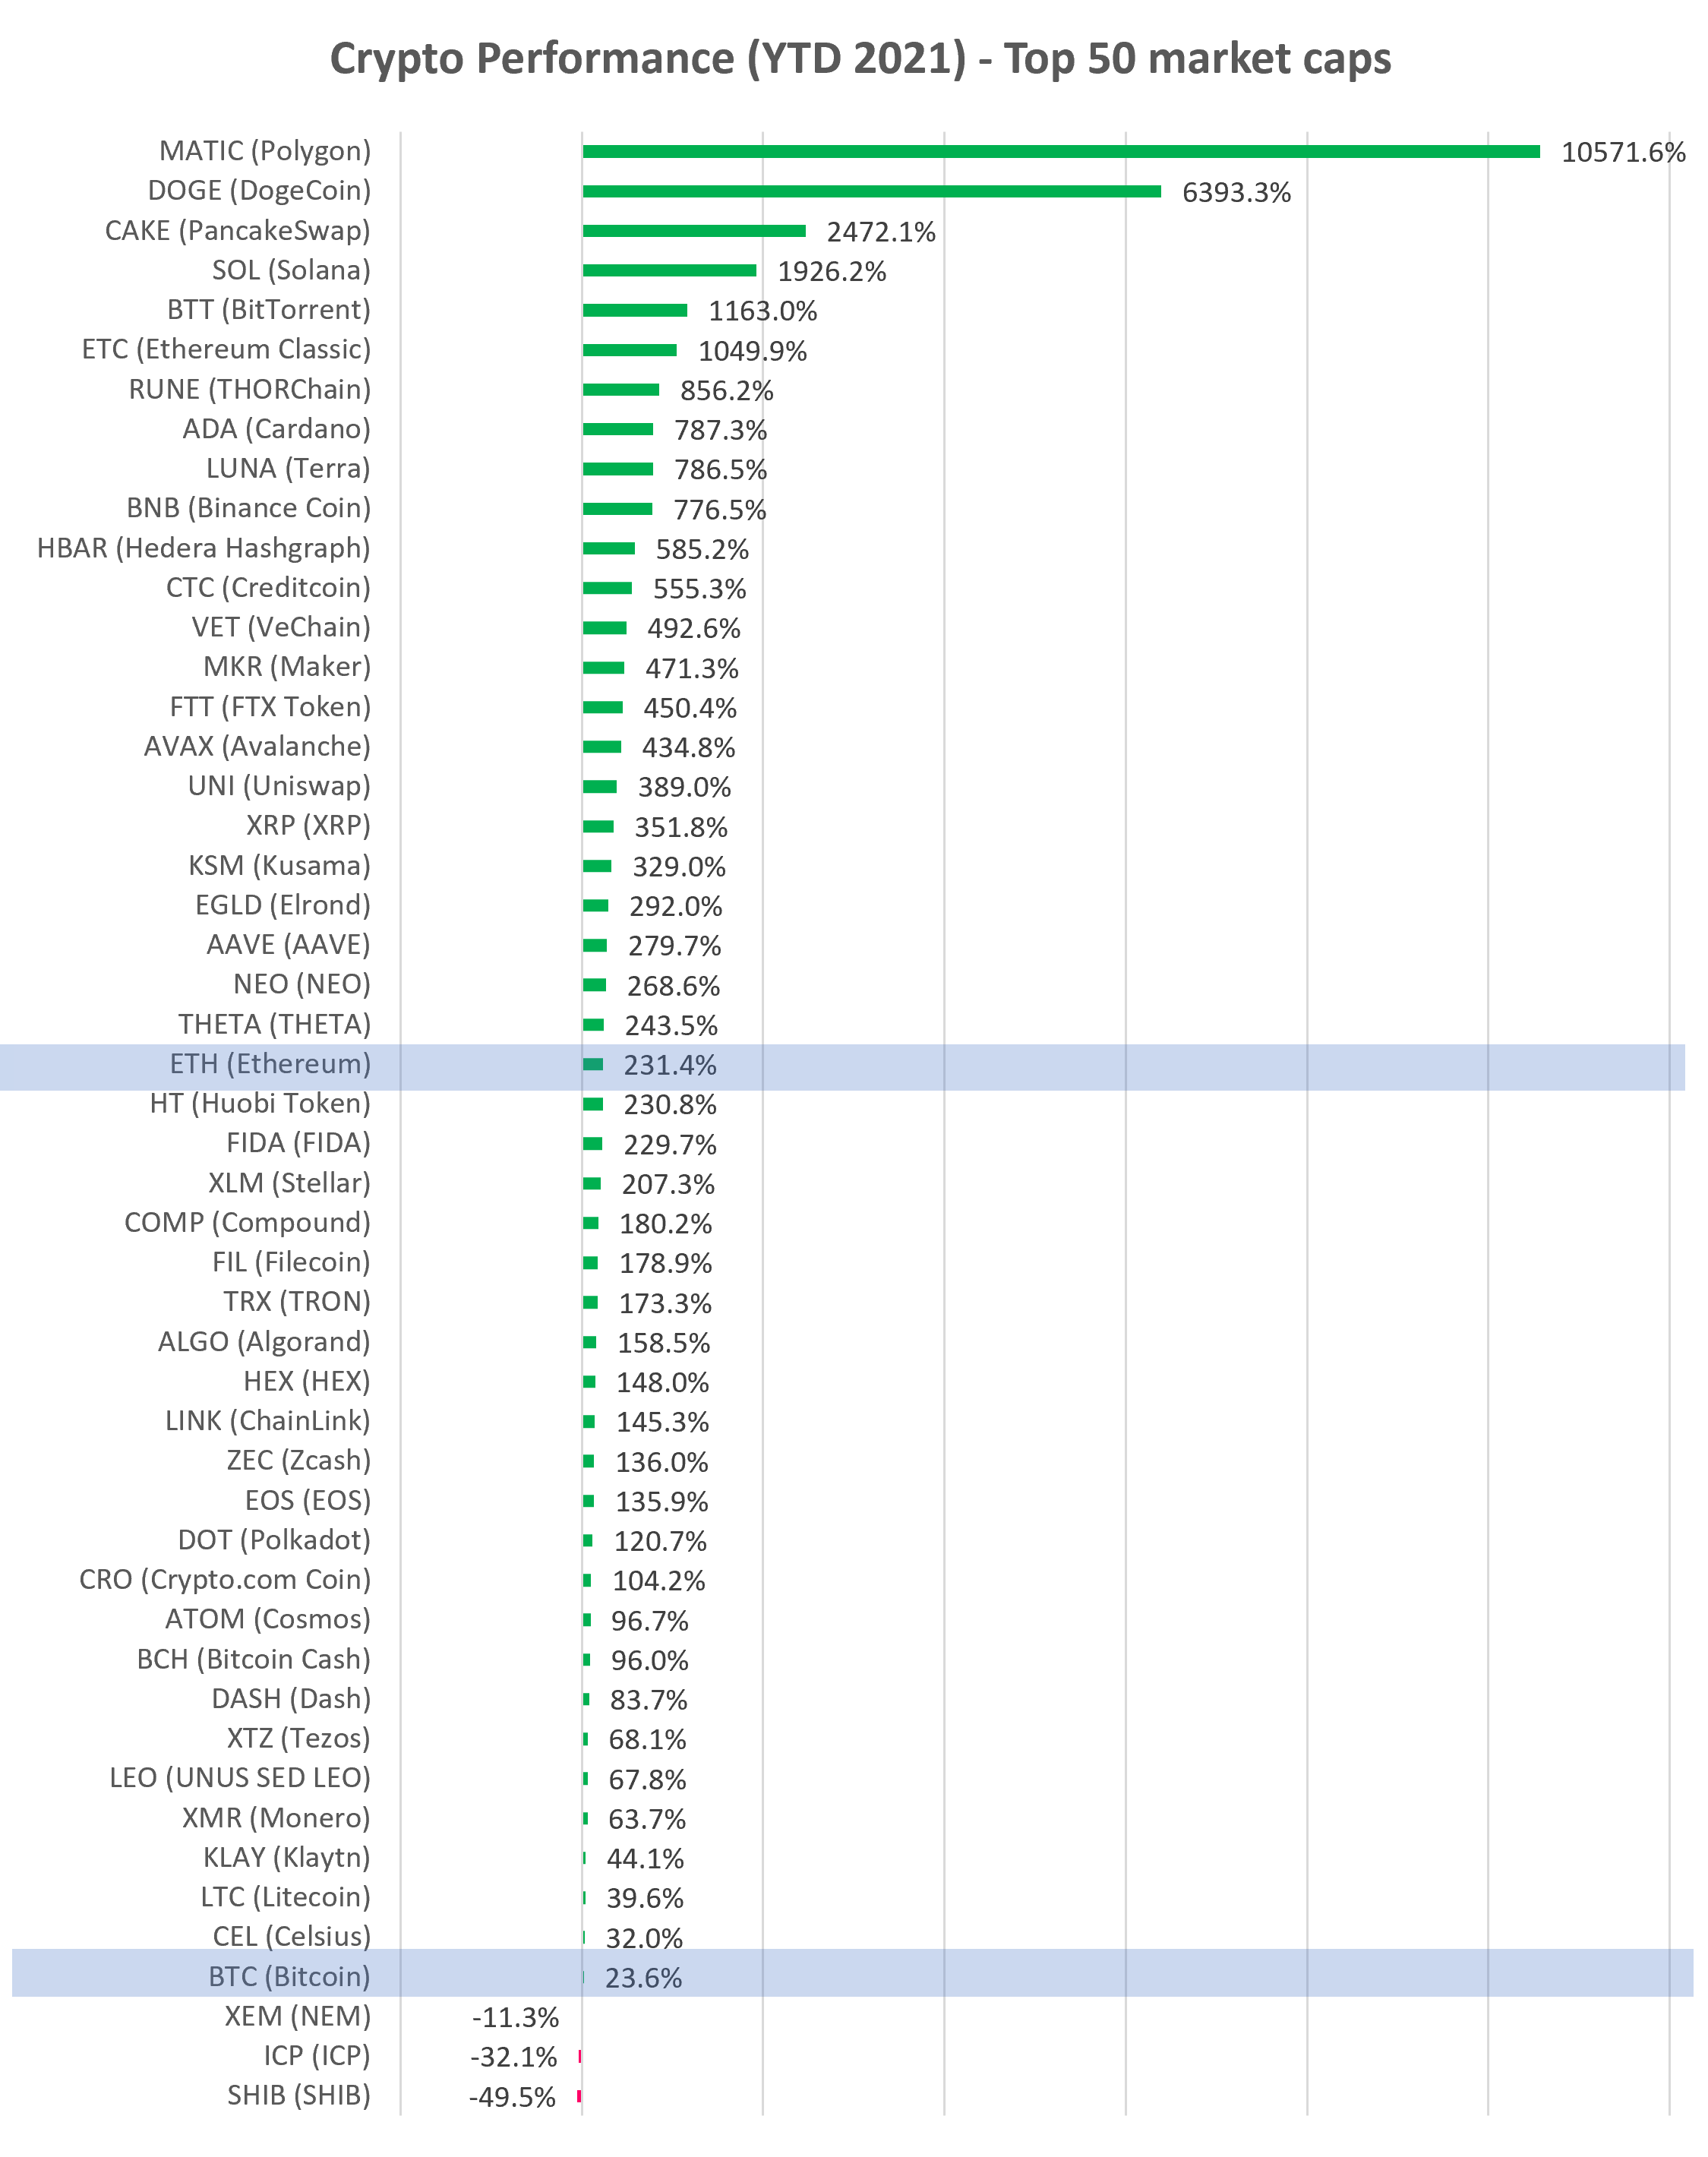The image size is (1708, 2157).
Task: Click the -49.5% SHIB value
Action: (x=512, y=2097)
